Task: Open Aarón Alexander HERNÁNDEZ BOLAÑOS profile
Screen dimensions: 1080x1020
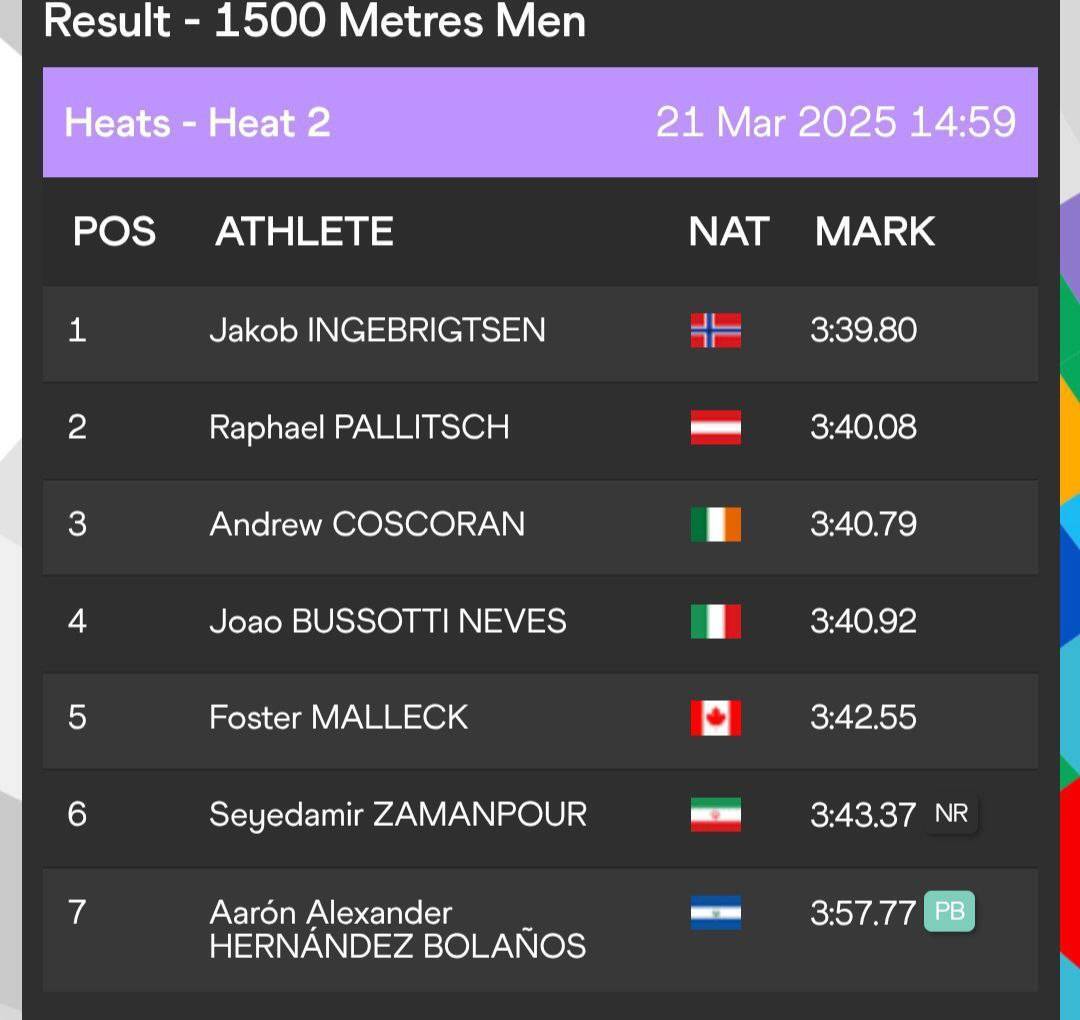Action: tap(397, 928)
